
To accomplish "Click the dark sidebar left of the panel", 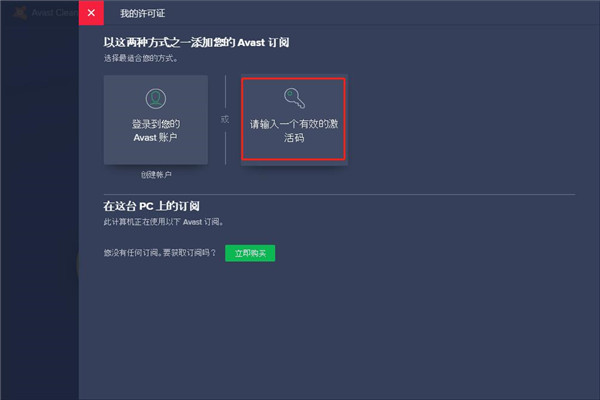I will [x=39, y=211].
